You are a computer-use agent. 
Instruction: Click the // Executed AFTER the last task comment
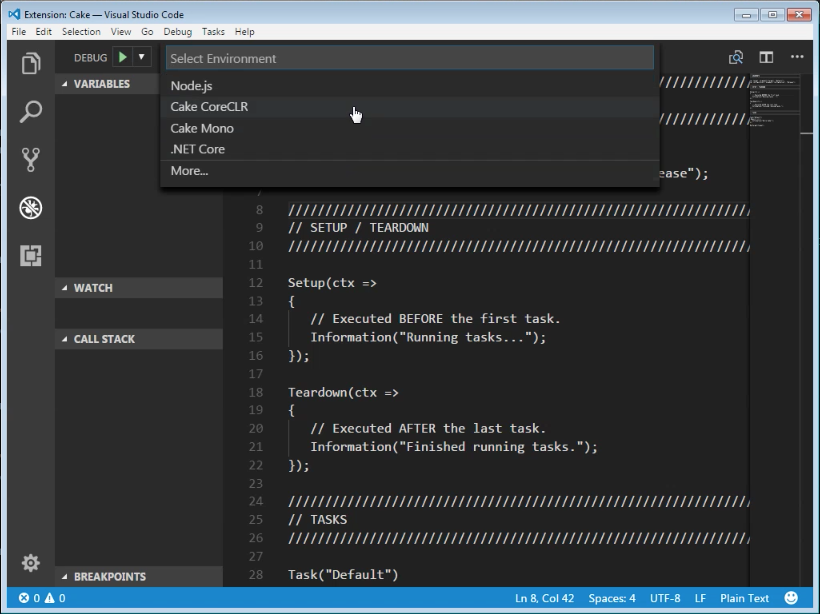(x=428, y=428)
